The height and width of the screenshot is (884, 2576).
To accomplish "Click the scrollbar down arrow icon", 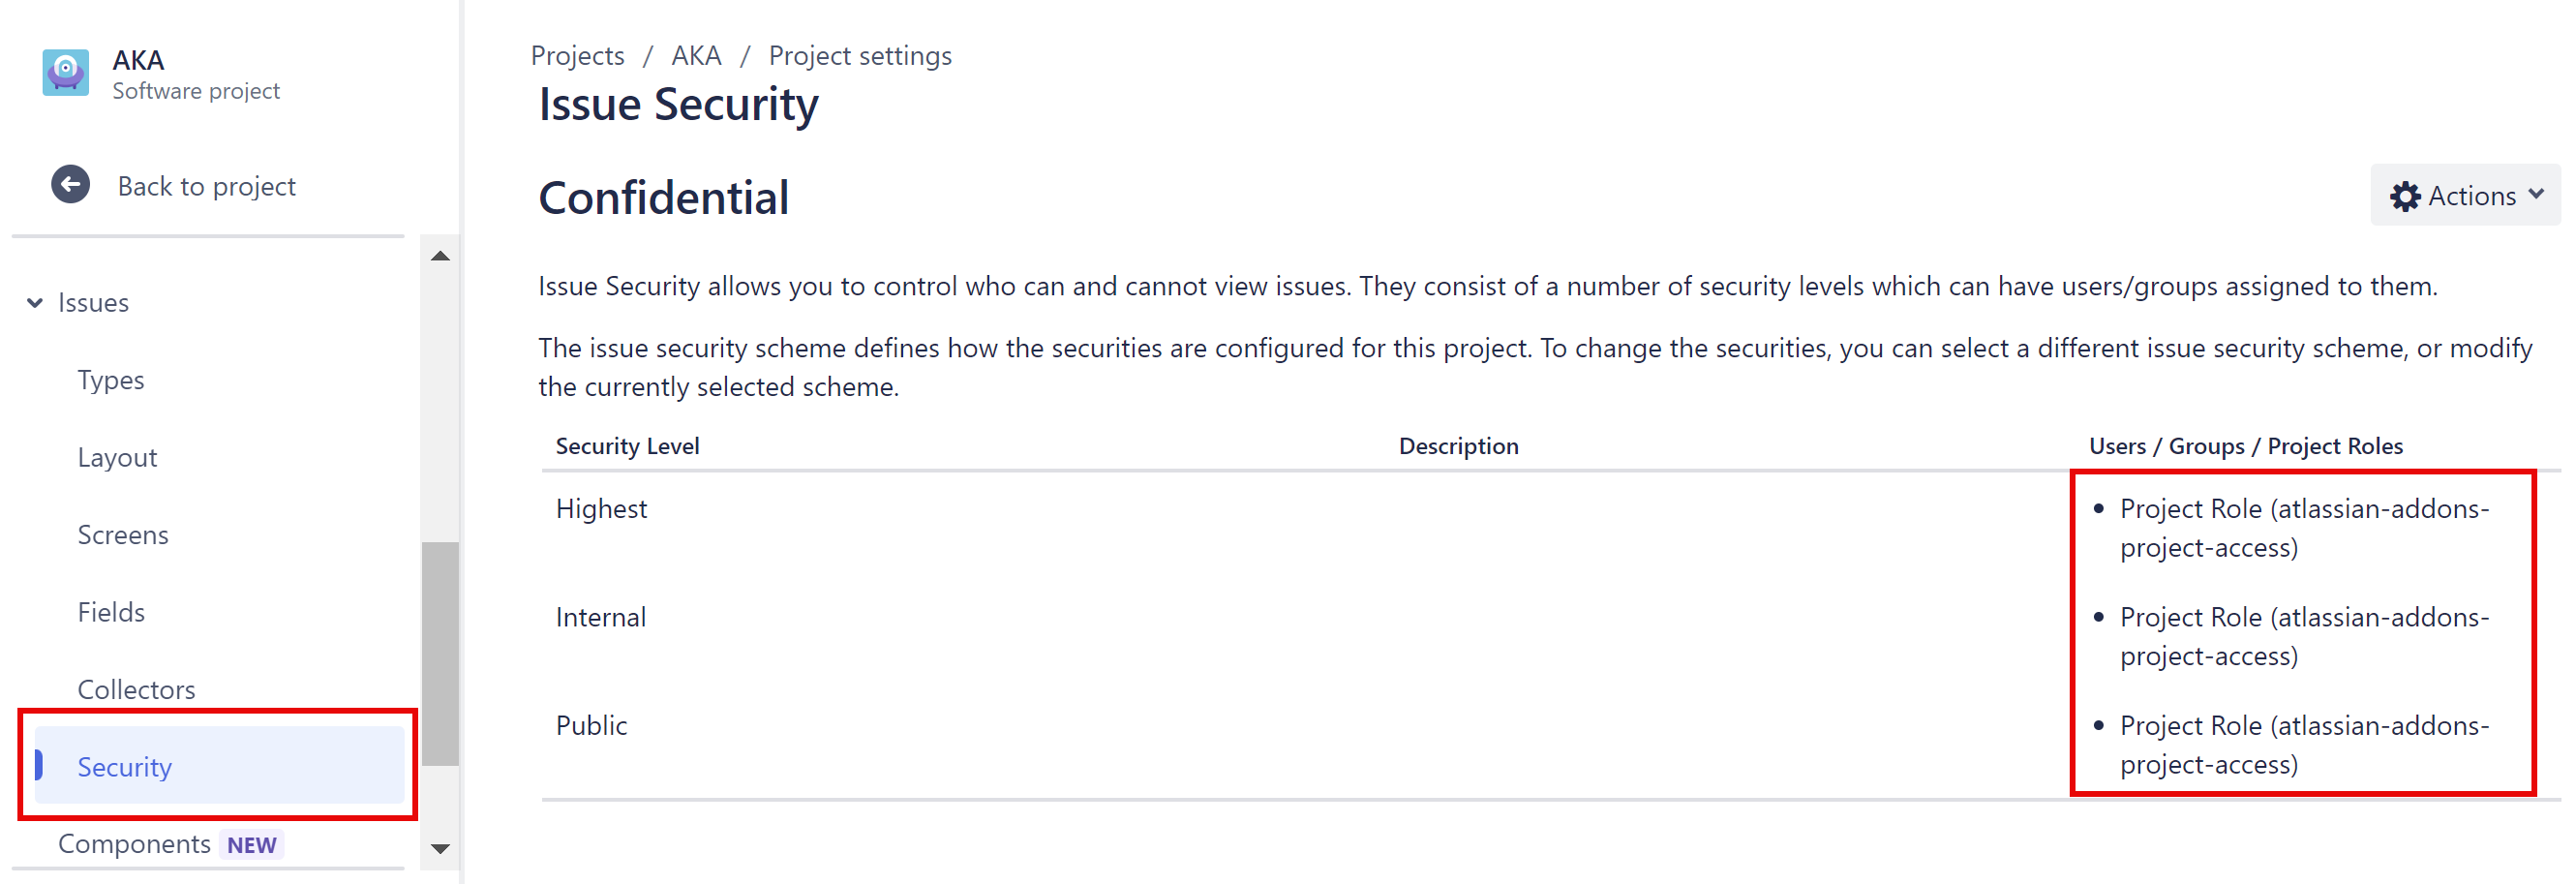I will tap(440, 851).
